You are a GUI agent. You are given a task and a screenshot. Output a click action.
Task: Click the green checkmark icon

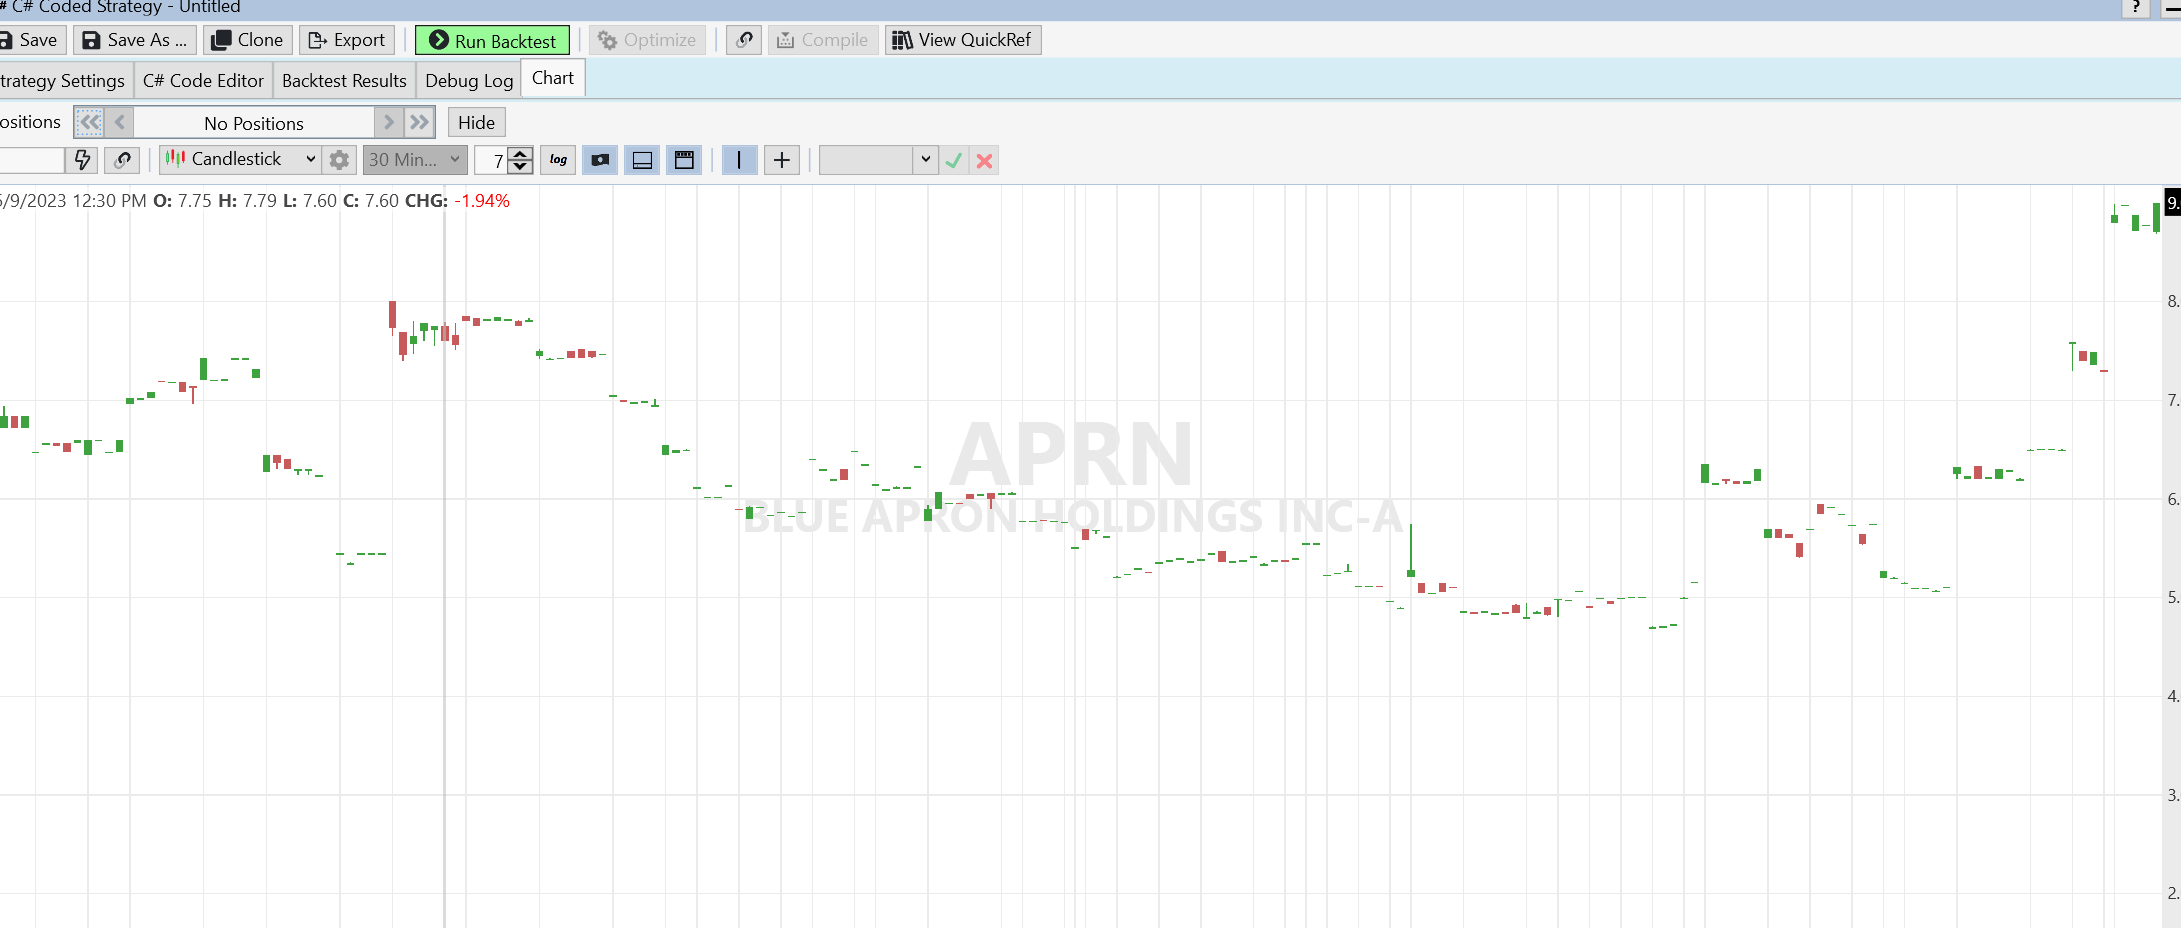954,160
